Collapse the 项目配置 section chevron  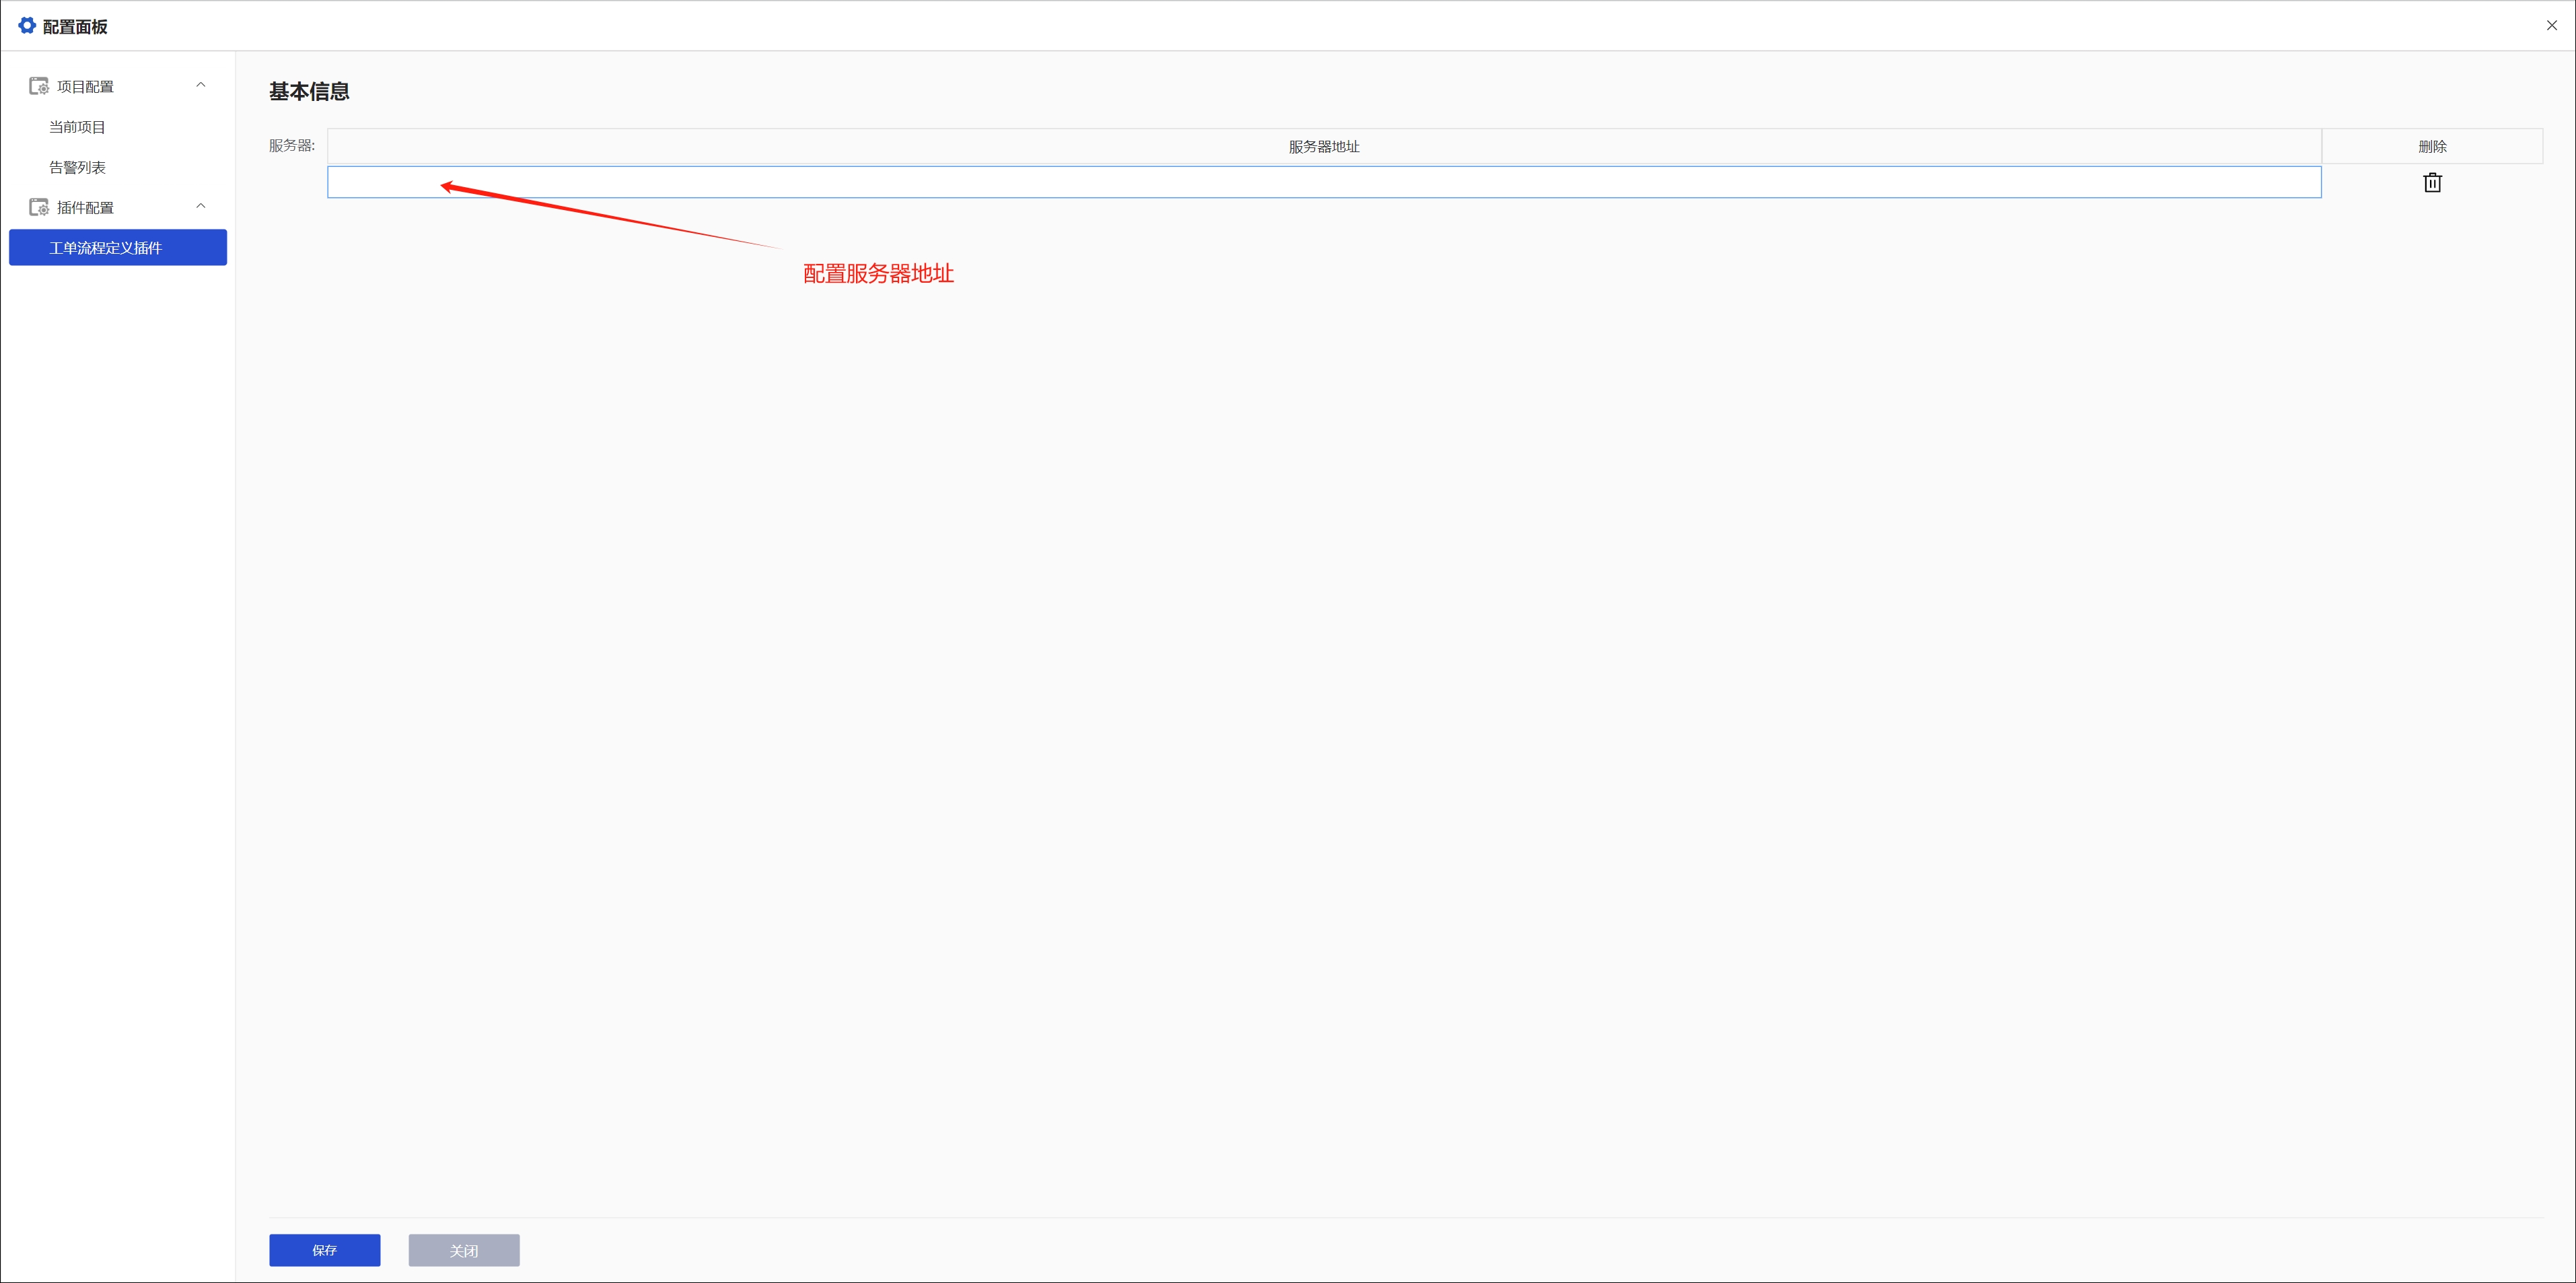coord(201,85)
